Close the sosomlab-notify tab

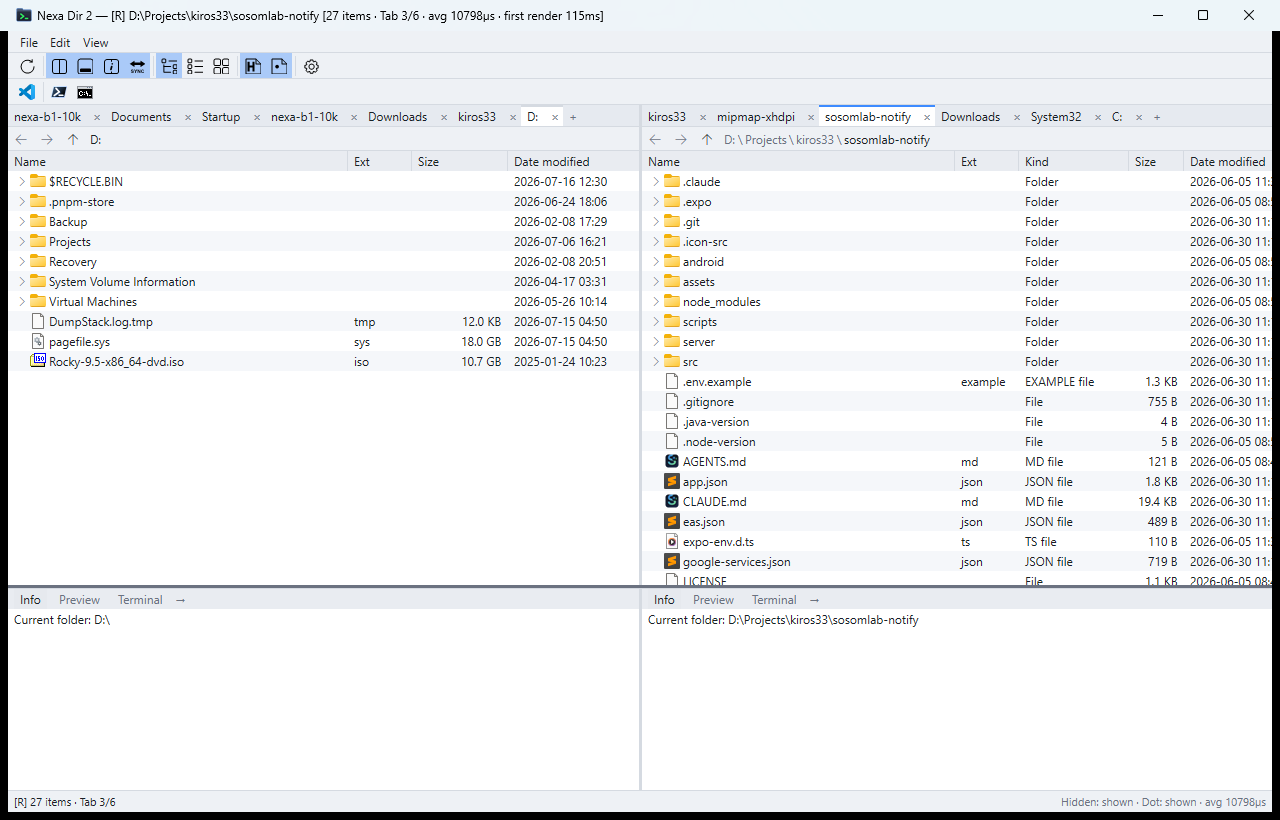[x=927, y=117]
